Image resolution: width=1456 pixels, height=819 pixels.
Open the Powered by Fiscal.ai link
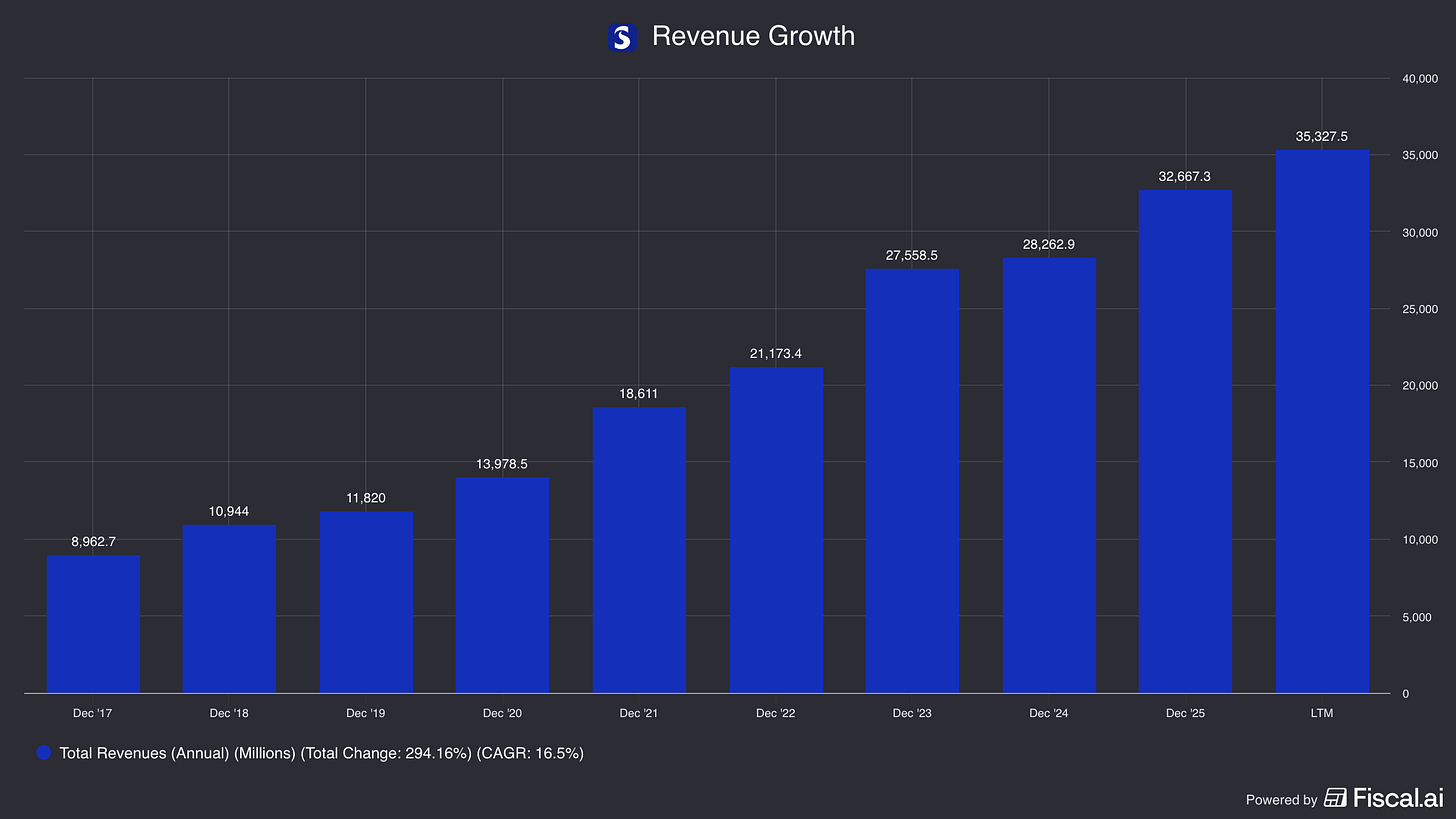[1343, 797]
